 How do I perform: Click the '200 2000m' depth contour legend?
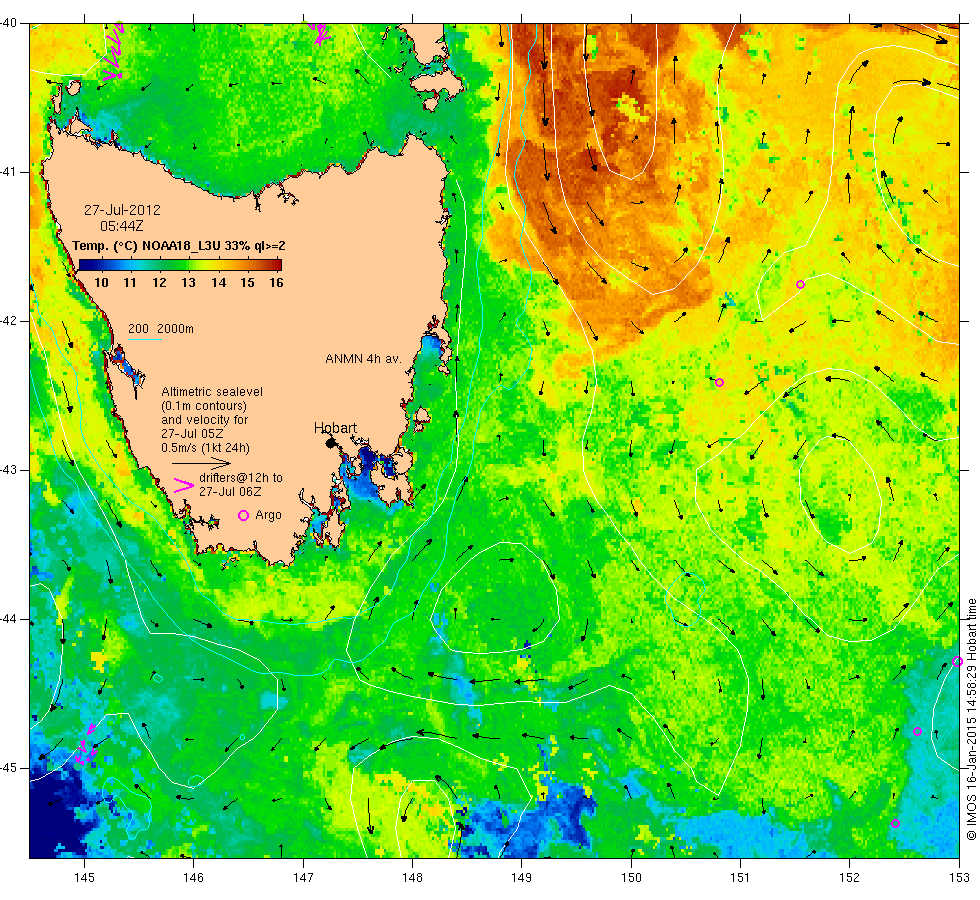pyautogui.click(x=161, y=329)
